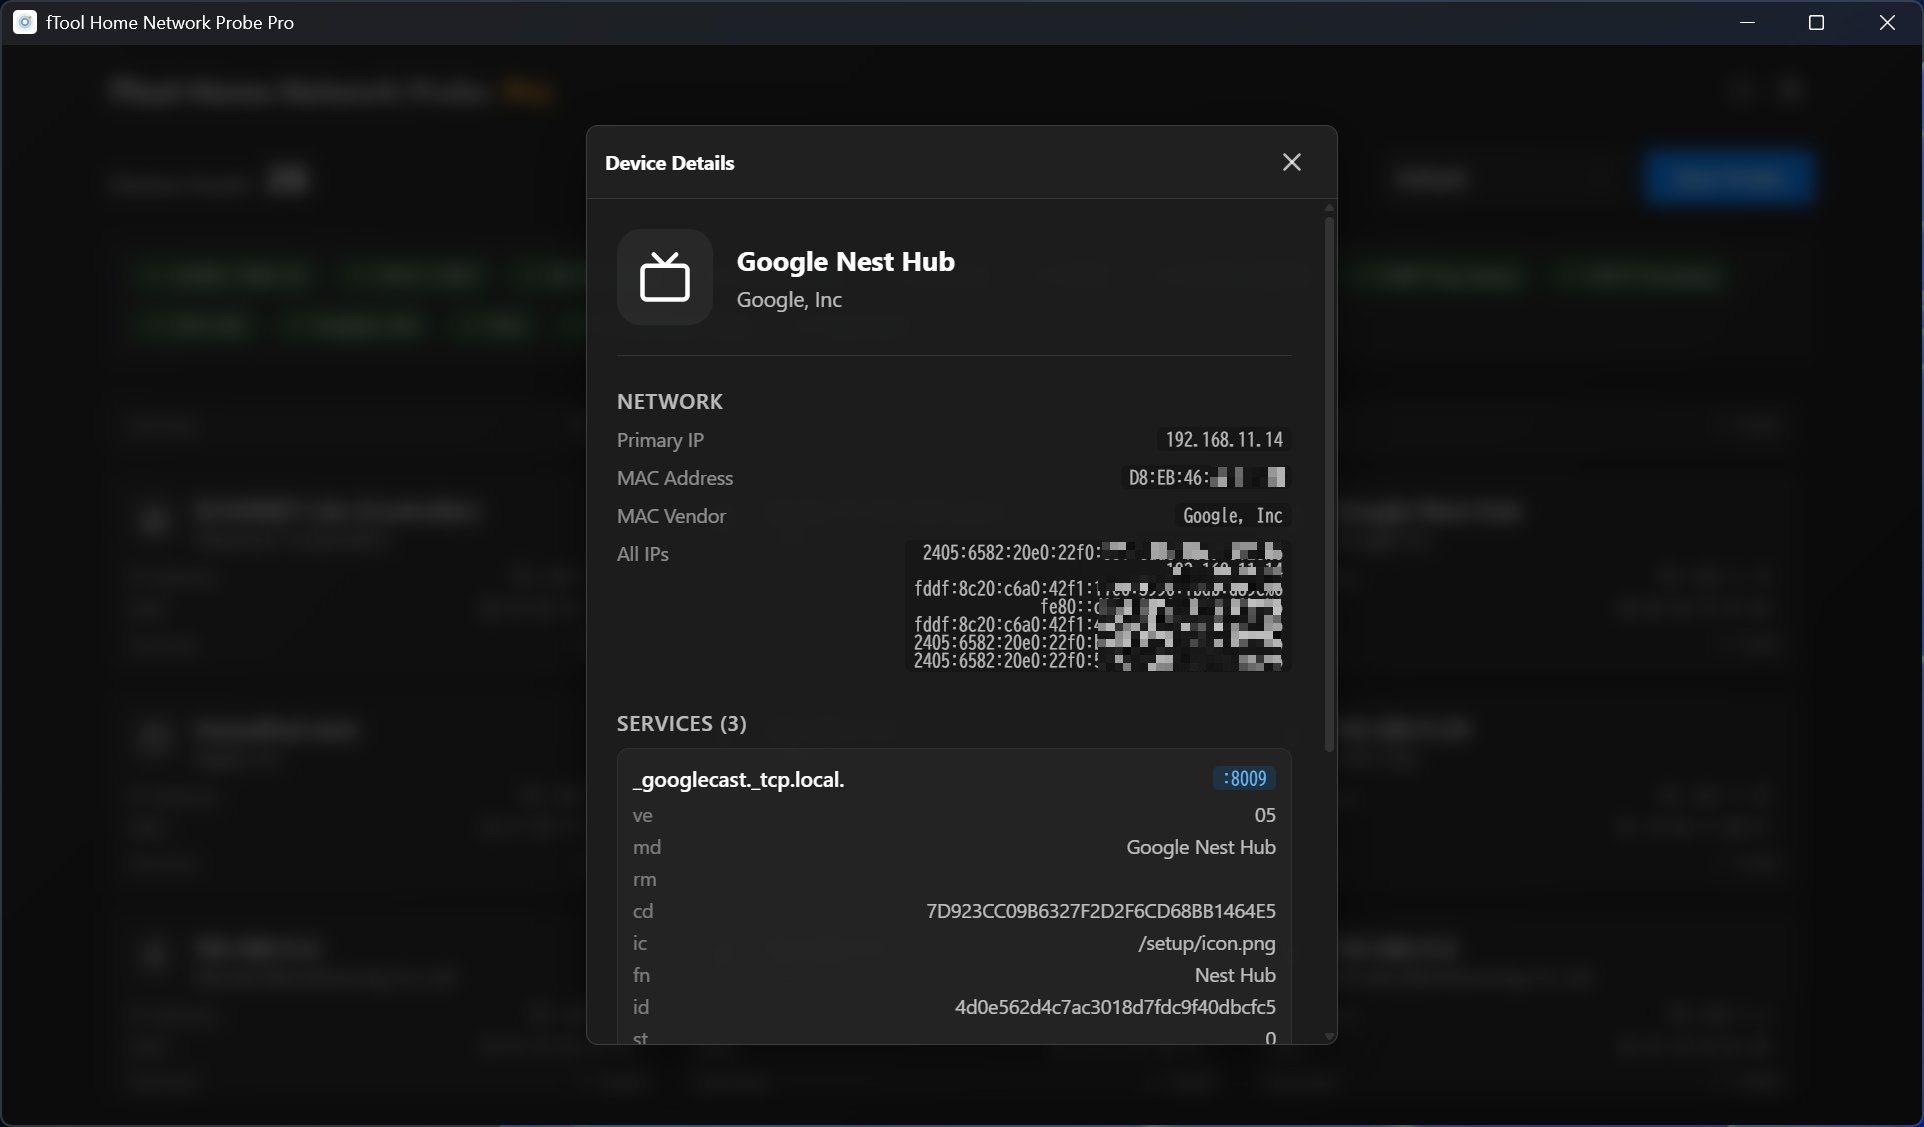Click the Device Details dialog title
1924x1127 pixels.
[669, 163]
